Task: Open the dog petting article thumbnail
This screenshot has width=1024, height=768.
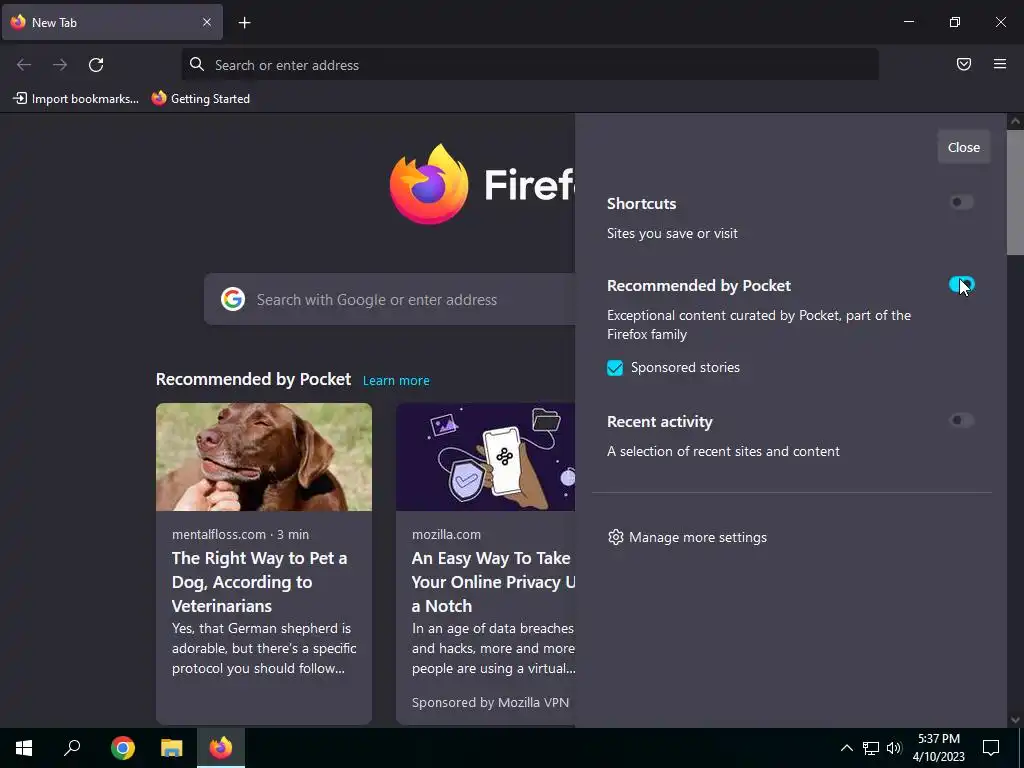Action: [264, 456]
